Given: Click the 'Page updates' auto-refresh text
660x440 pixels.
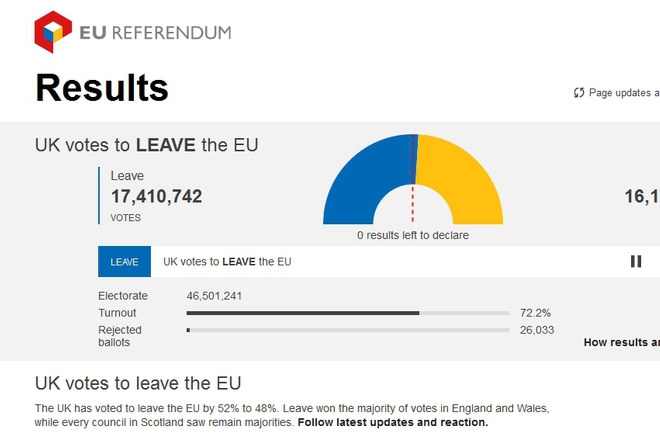Looking at the screenshot, I should [624, 93].
